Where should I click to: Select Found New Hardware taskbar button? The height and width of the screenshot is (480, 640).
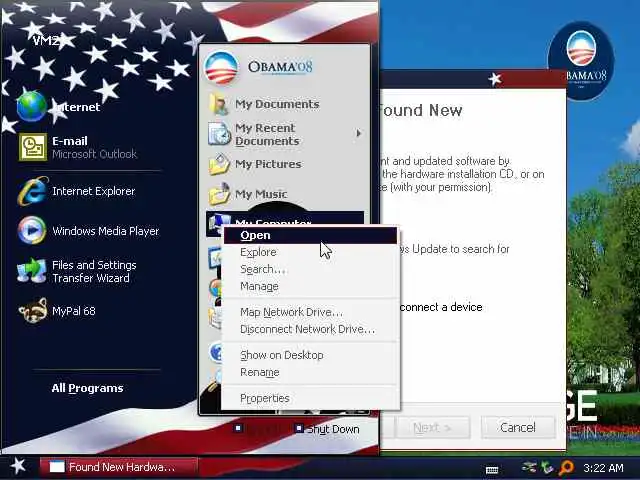pyautogui.click(x=118, y=467)
